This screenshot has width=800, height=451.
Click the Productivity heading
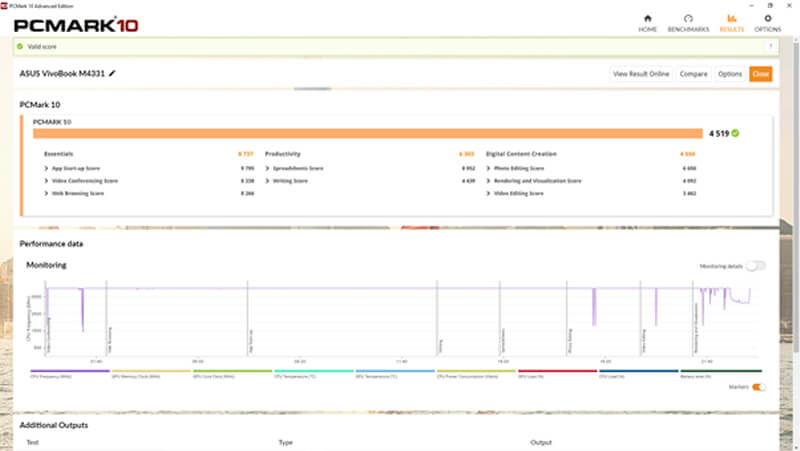click(283, 154)
